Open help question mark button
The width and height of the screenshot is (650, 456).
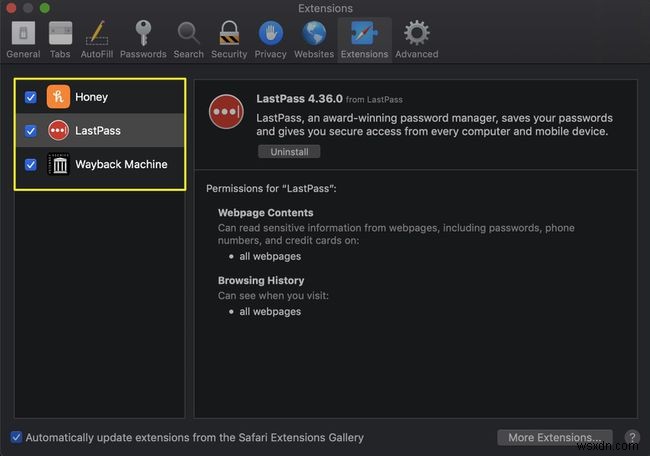click(632, 437)
